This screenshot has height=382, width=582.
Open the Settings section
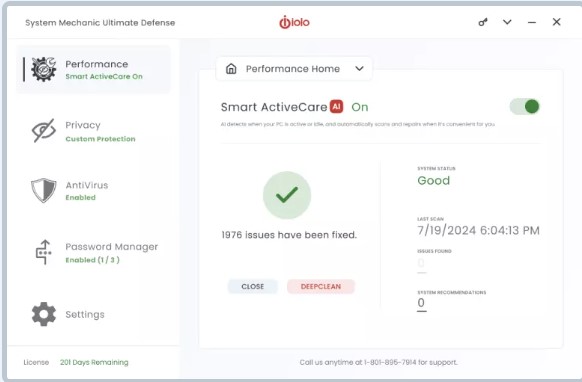[94, 314]
